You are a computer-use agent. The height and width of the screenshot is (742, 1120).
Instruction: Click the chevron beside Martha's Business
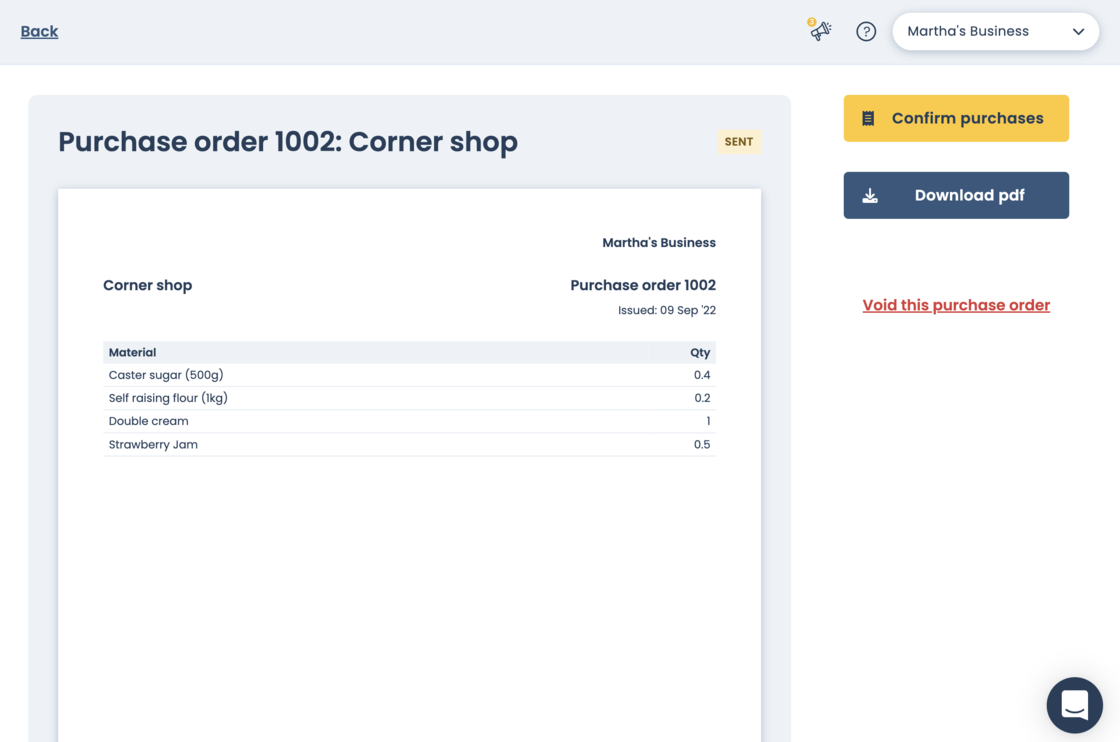point(1078,32)
